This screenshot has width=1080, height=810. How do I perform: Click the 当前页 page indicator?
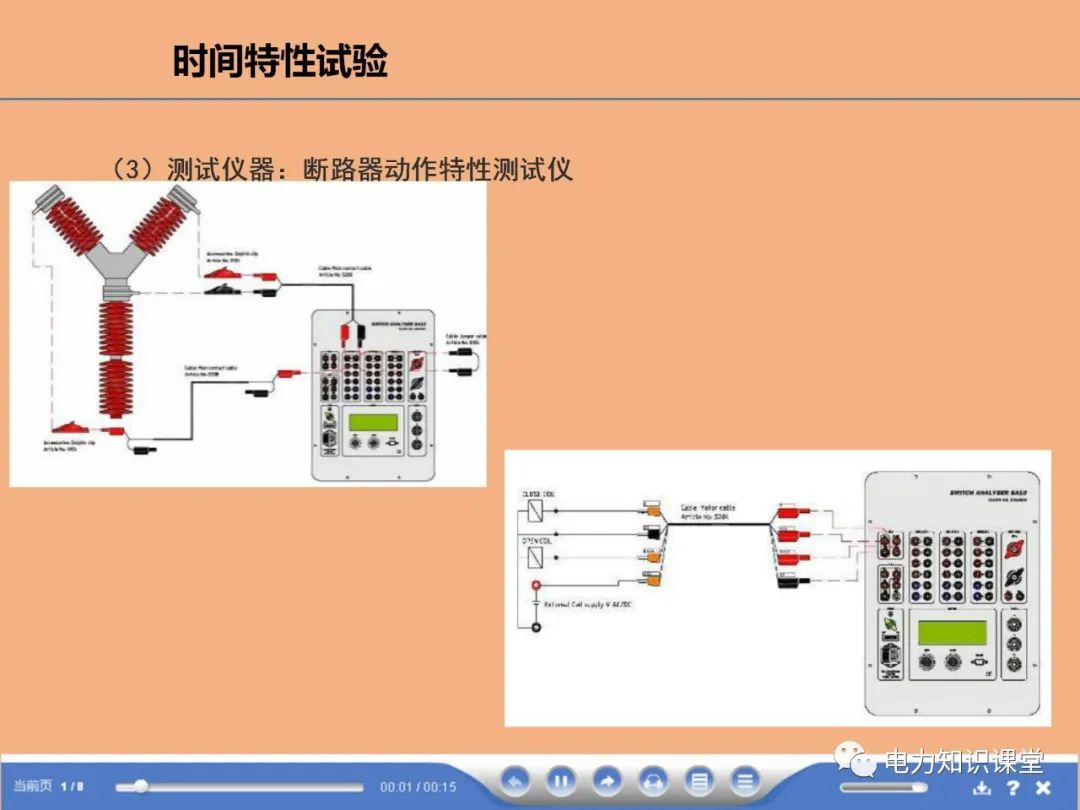pos(30,787)
